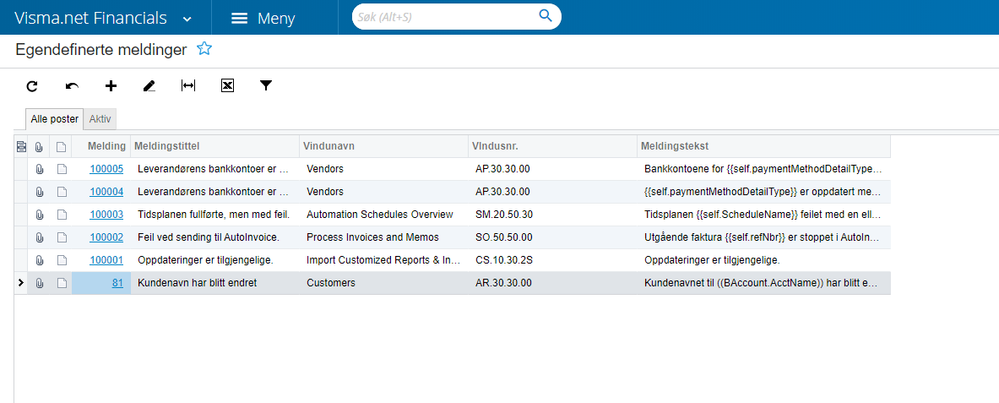
Task: Click the pencil edit icon
Action: click(x=150, y=86)
